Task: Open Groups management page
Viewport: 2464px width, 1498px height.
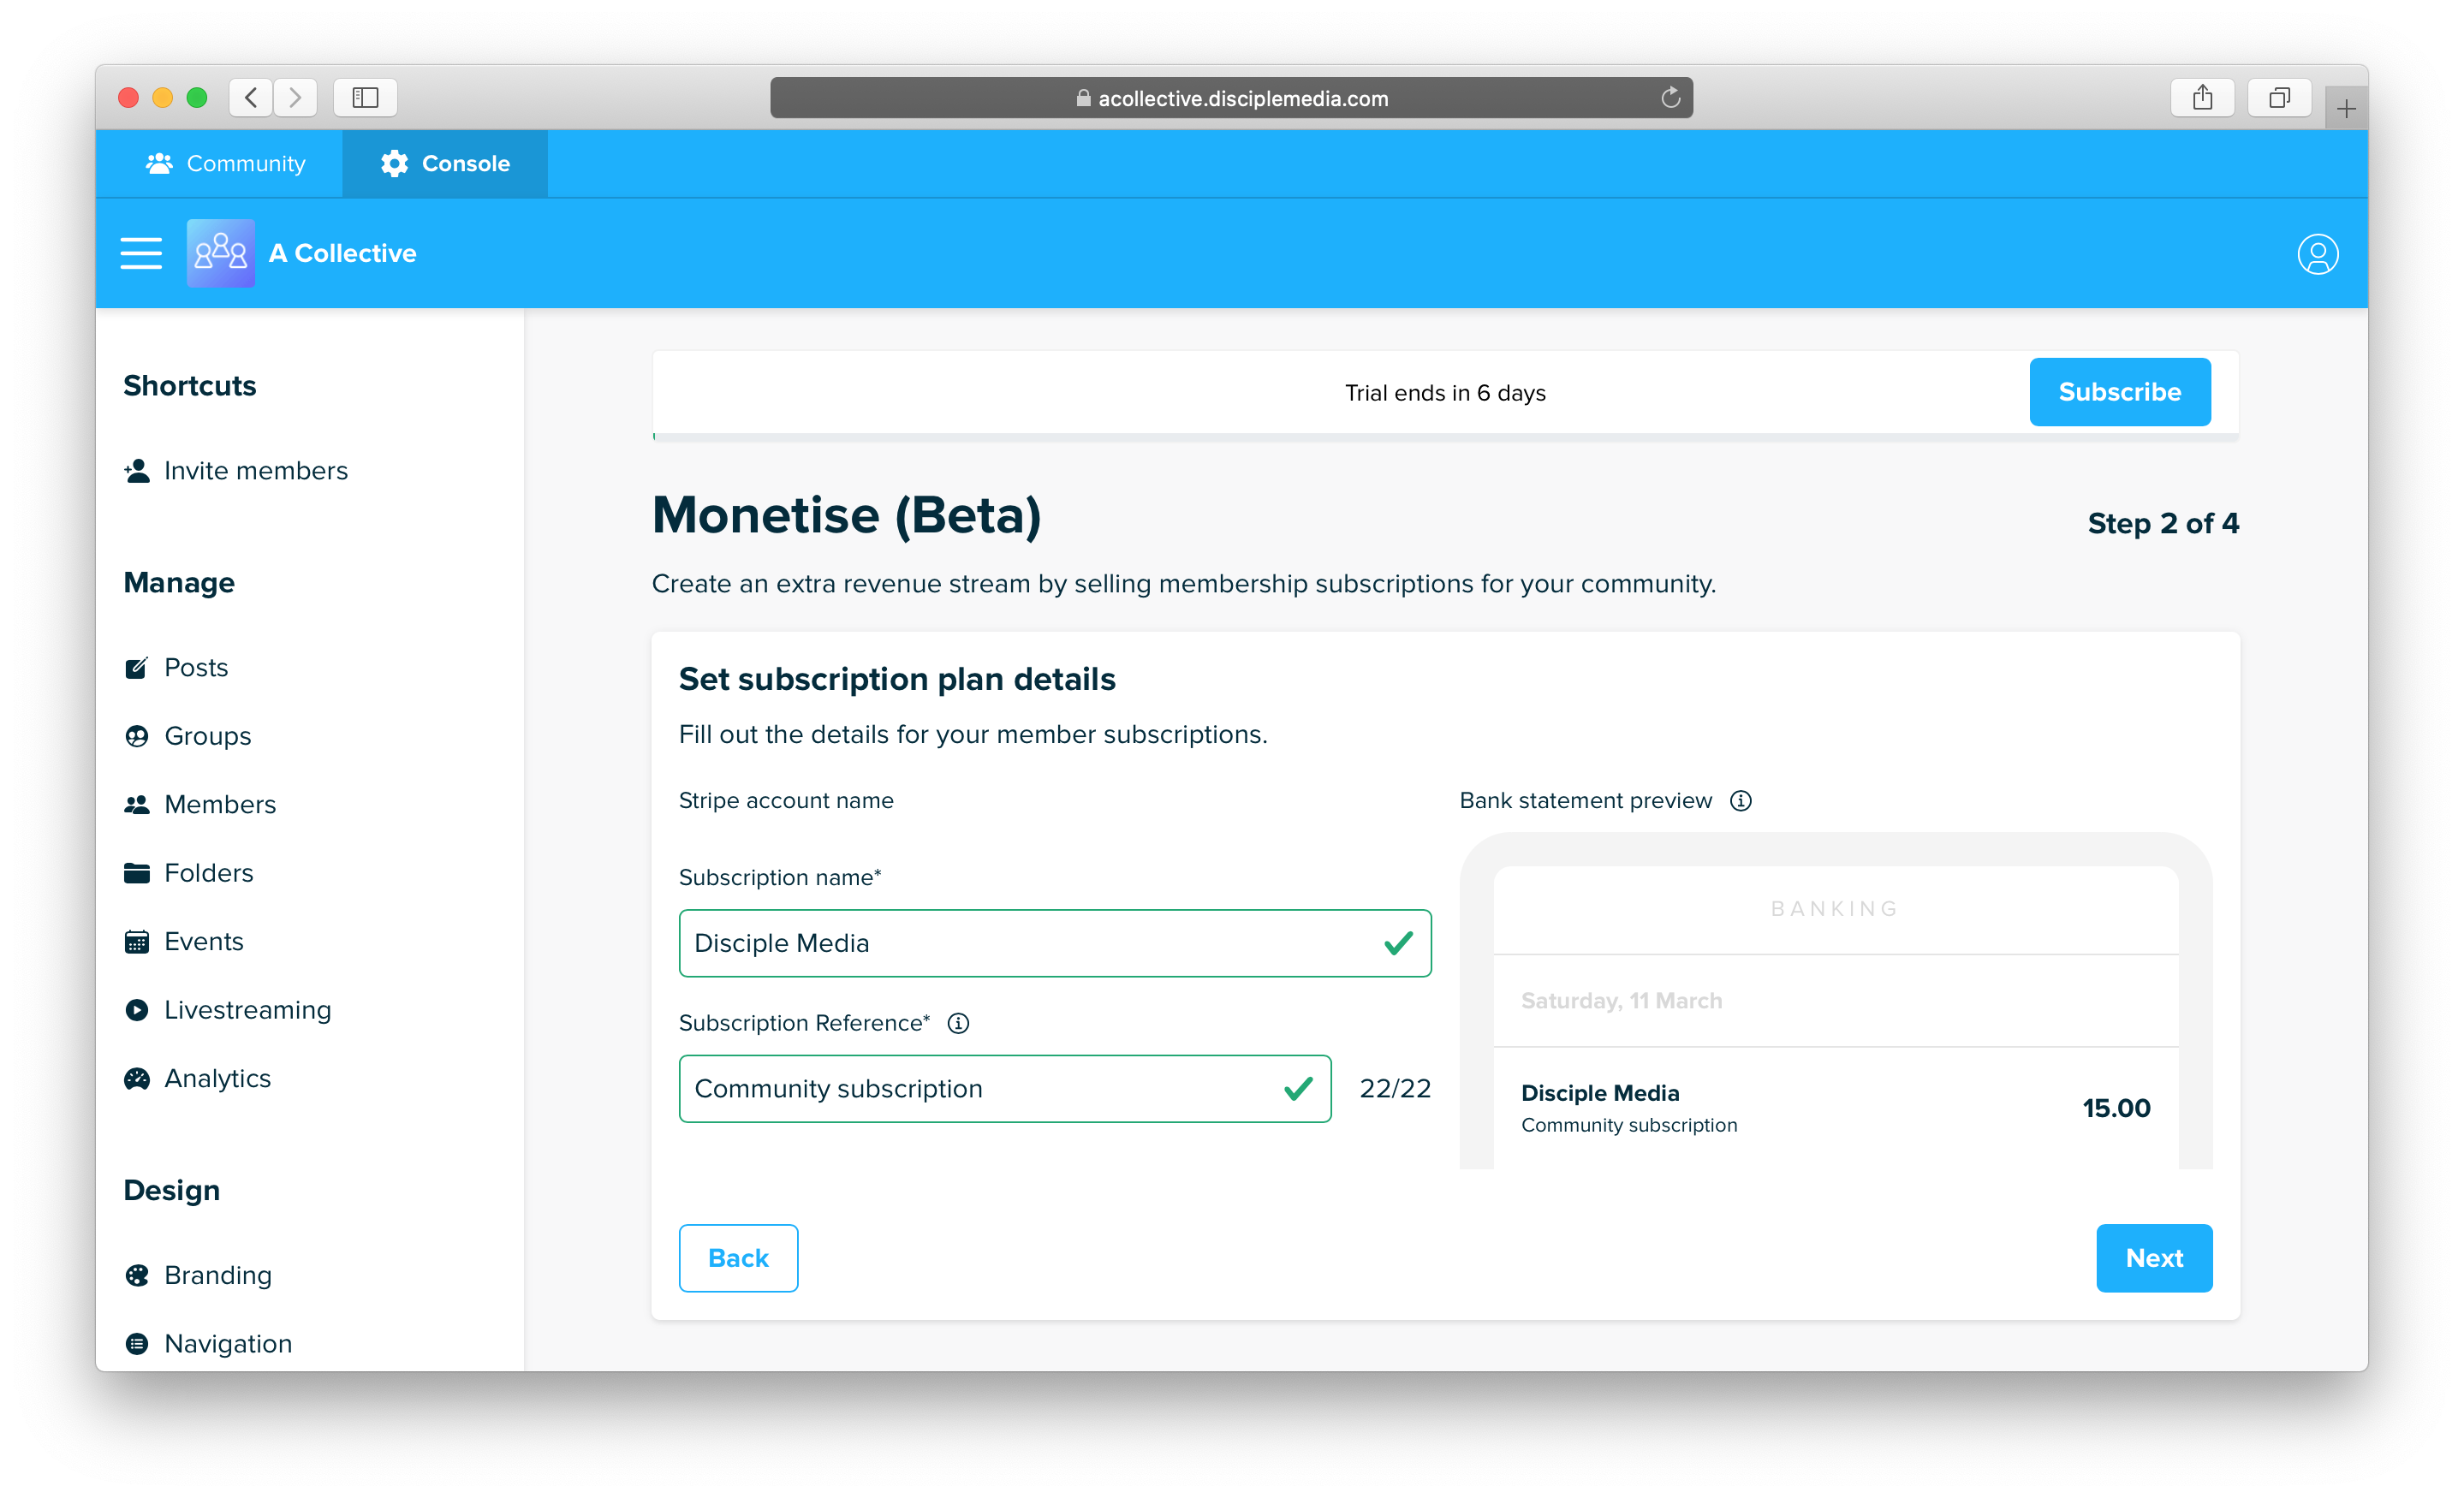Action: tap(188, 736)
